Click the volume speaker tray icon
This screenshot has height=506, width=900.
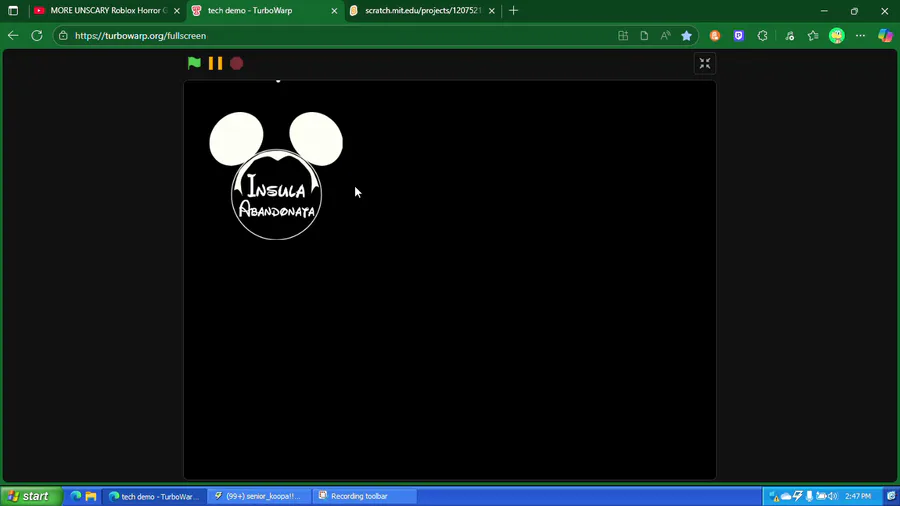point(833,496)
